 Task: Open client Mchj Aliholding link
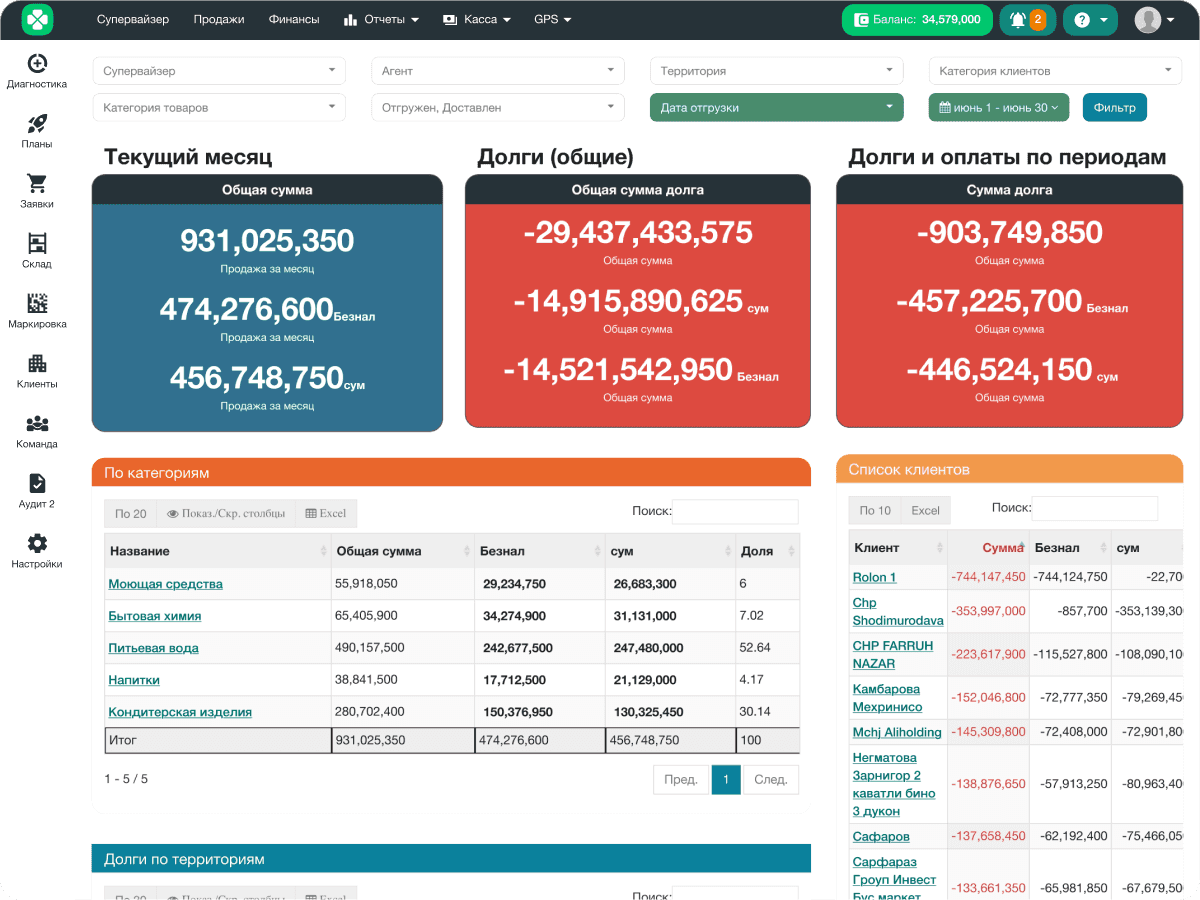(897, 732)
